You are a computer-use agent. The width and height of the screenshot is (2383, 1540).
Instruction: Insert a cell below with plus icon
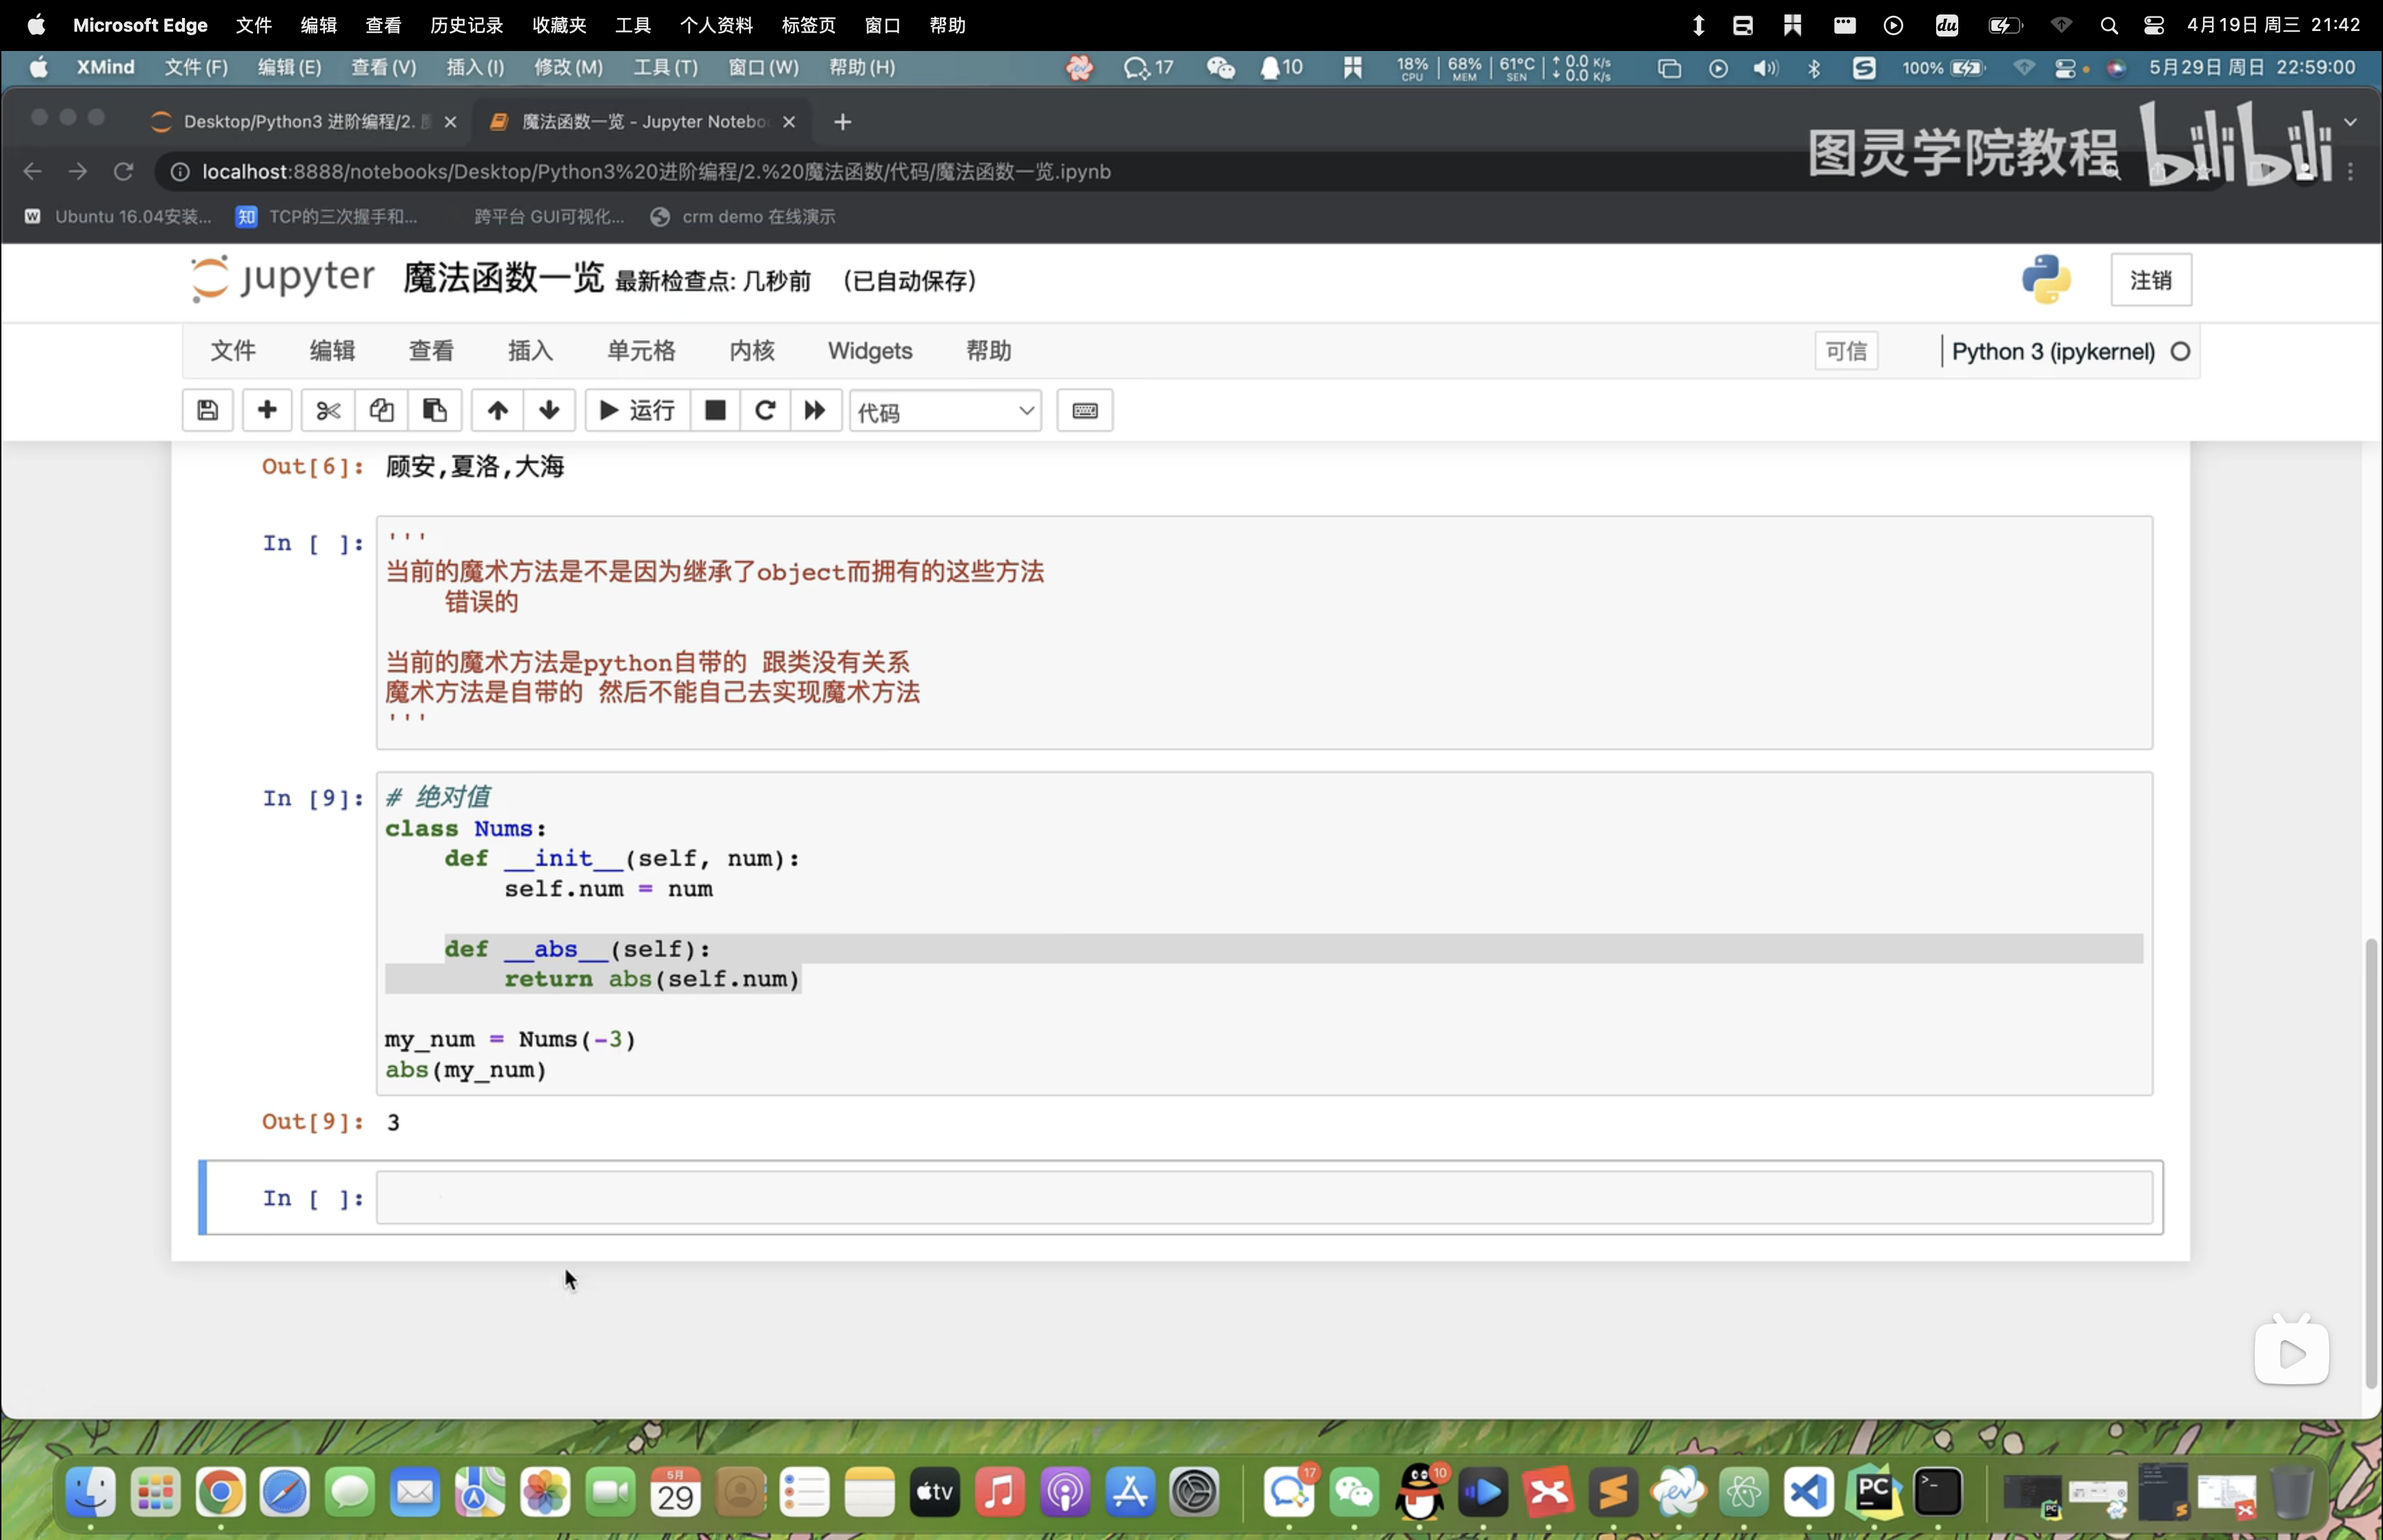(267, 410)
